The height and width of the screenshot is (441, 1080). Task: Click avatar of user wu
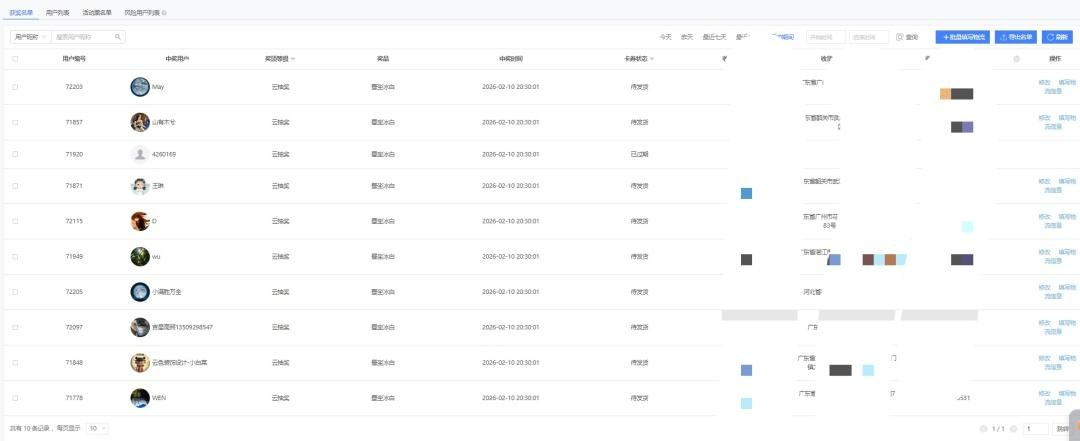(x=140, y=257)
